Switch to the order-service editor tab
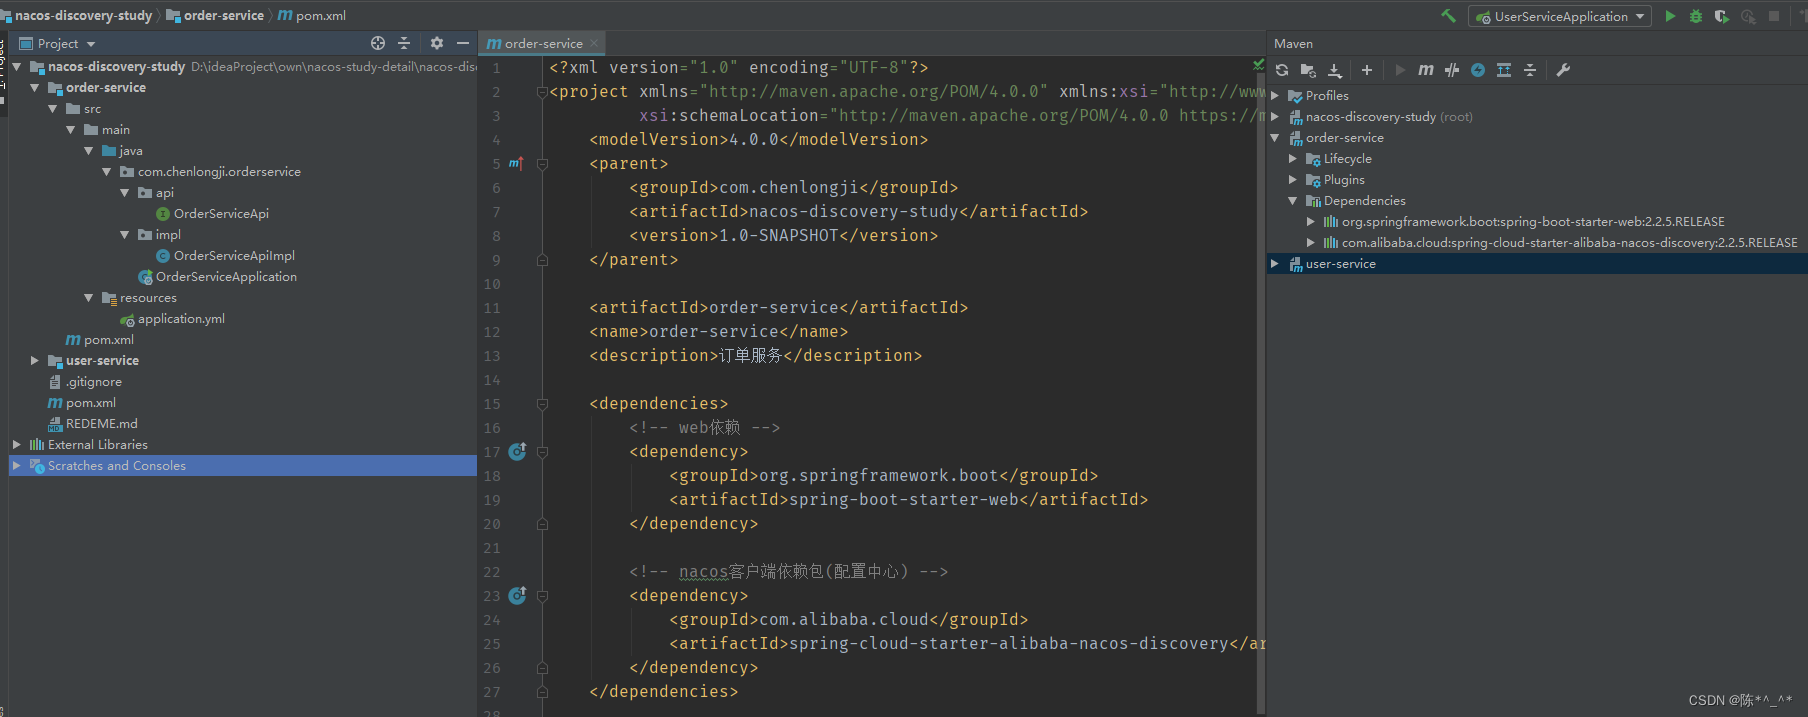The height and width of the screenshot is (717, 1808). tap(543, 43)
